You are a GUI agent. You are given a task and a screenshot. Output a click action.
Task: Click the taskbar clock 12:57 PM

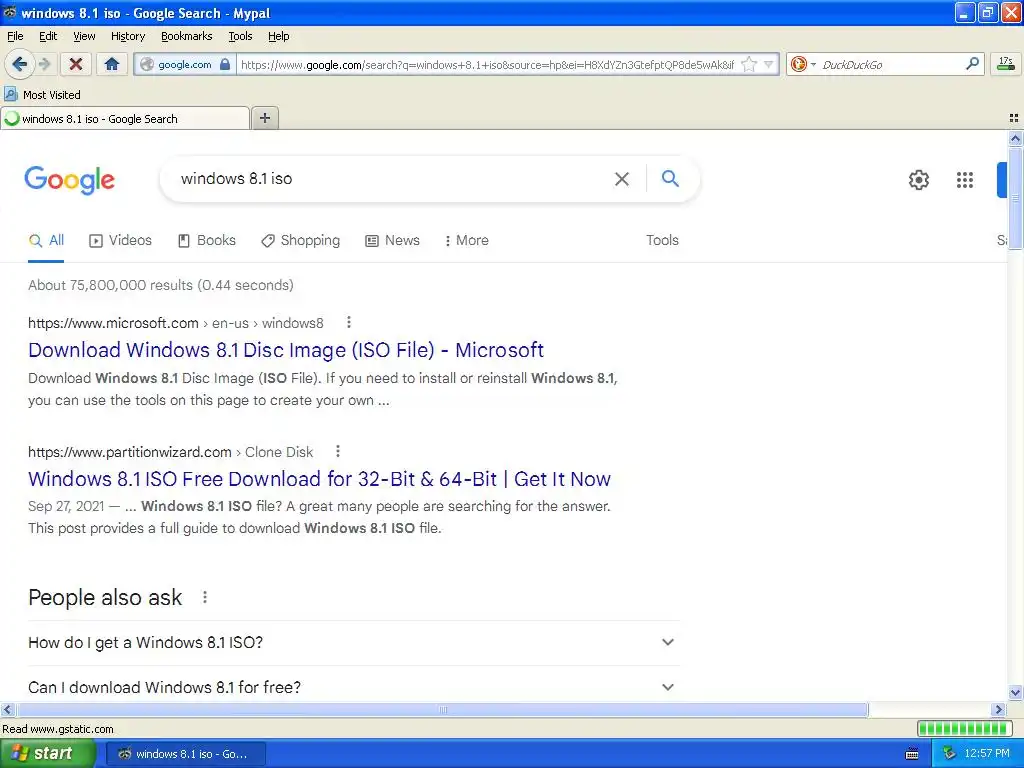click(x=987, y=754)
